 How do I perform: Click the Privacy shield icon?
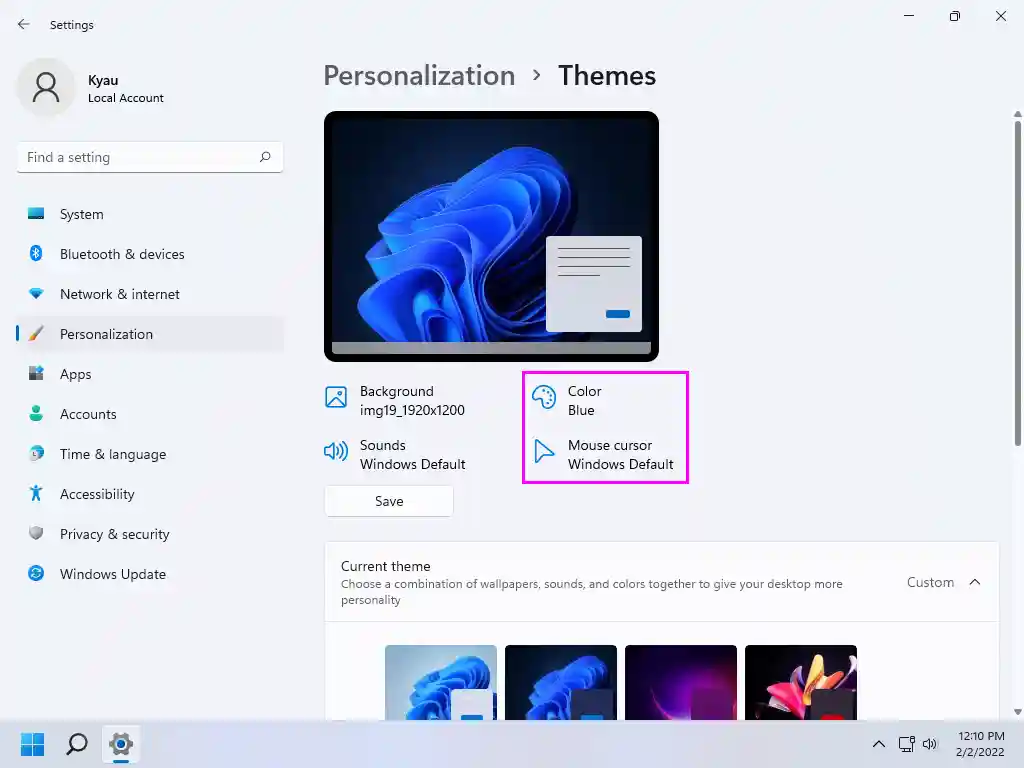36,533
